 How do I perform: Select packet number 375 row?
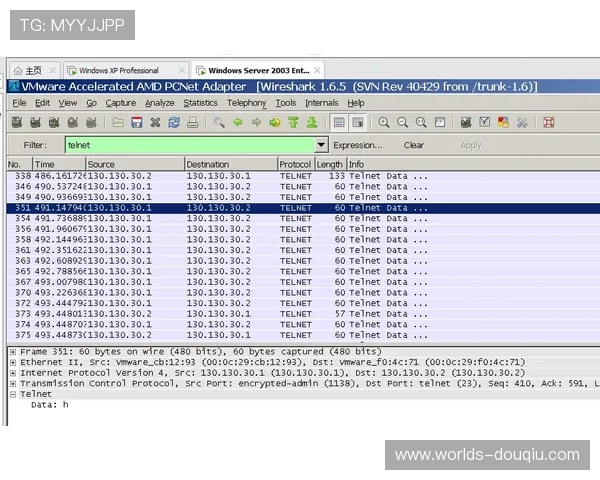point(303,335)
